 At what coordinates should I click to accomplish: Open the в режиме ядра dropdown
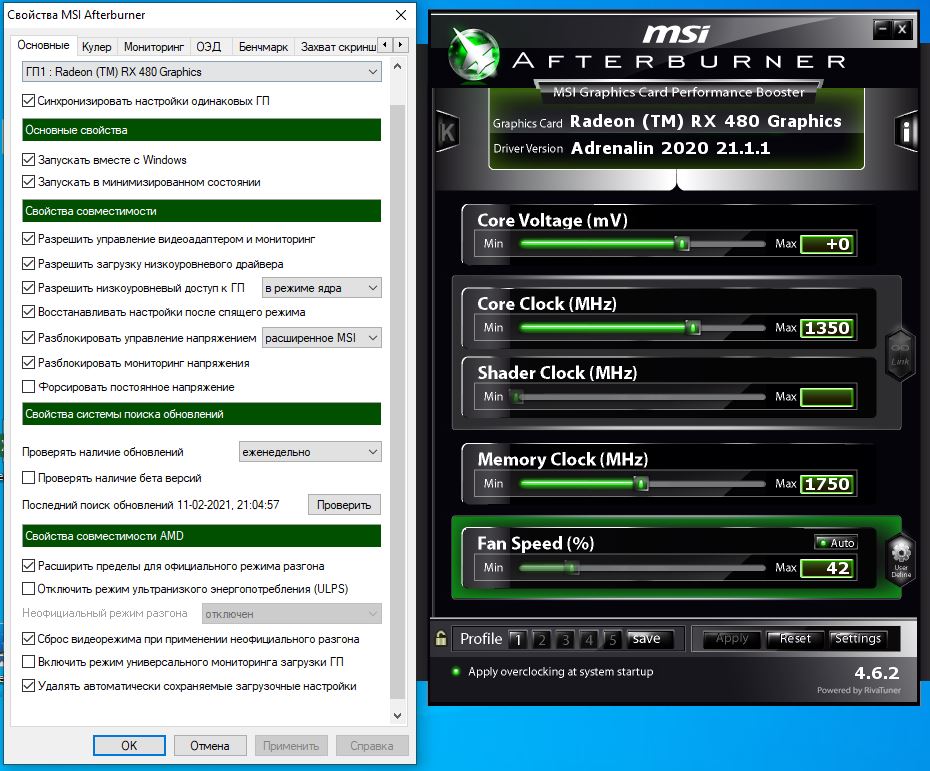click(x=321, y=288)
